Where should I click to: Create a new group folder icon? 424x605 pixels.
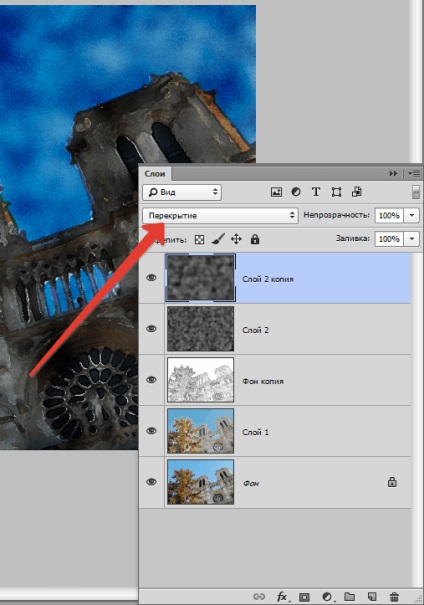(350, 597)
